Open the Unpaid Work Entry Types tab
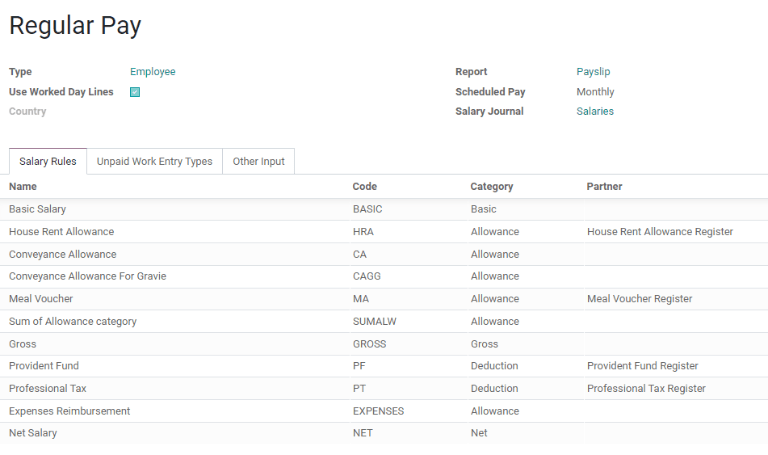 154,161
